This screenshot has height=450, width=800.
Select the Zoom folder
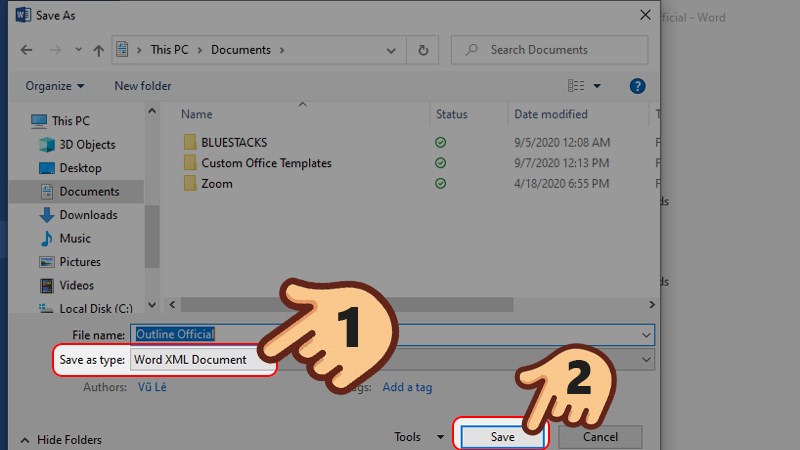[x=216, y=184]
